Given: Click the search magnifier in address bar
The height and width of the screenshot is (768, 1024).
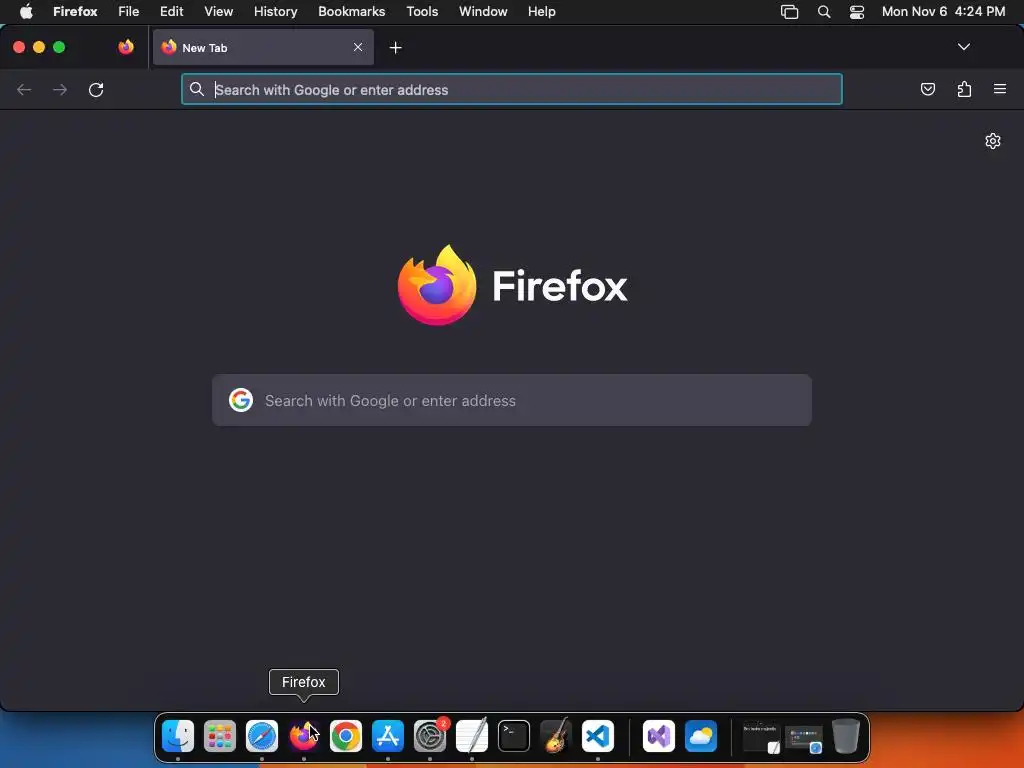Looking at the screenshot, I should click(x=197, y=89).
